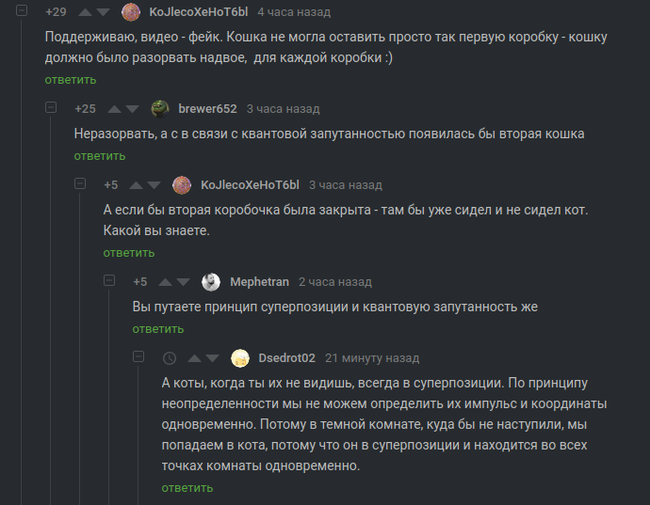Screen dimensions: 650x505
Task: Upvote Mephetran's comment
Action: pos(165,282)
